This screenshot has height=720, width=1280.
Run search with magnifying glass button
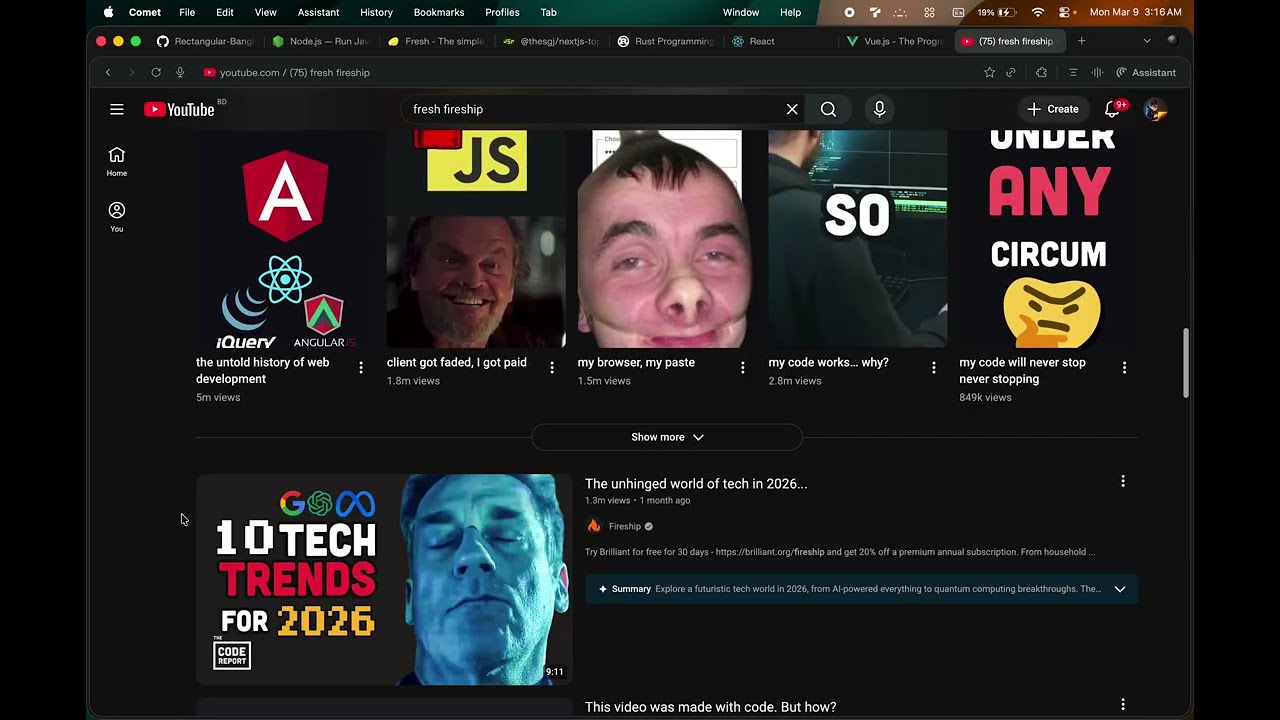(x=828, y=109)
